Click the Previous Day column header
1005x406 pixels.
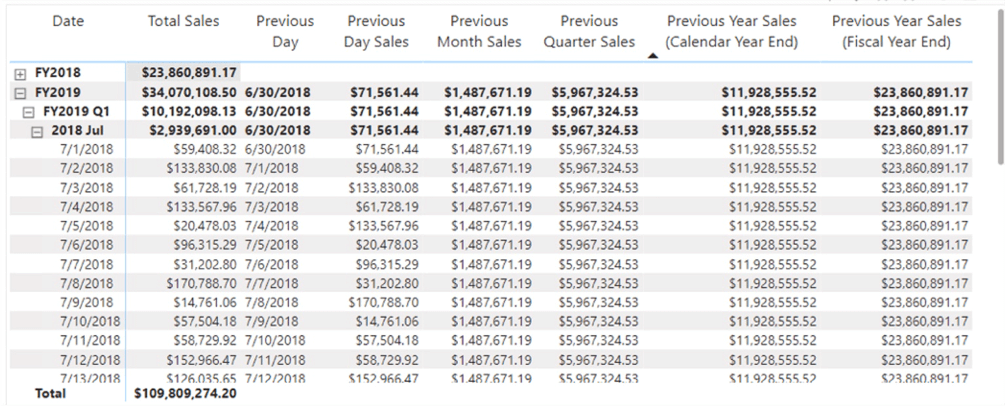[285, 31]
